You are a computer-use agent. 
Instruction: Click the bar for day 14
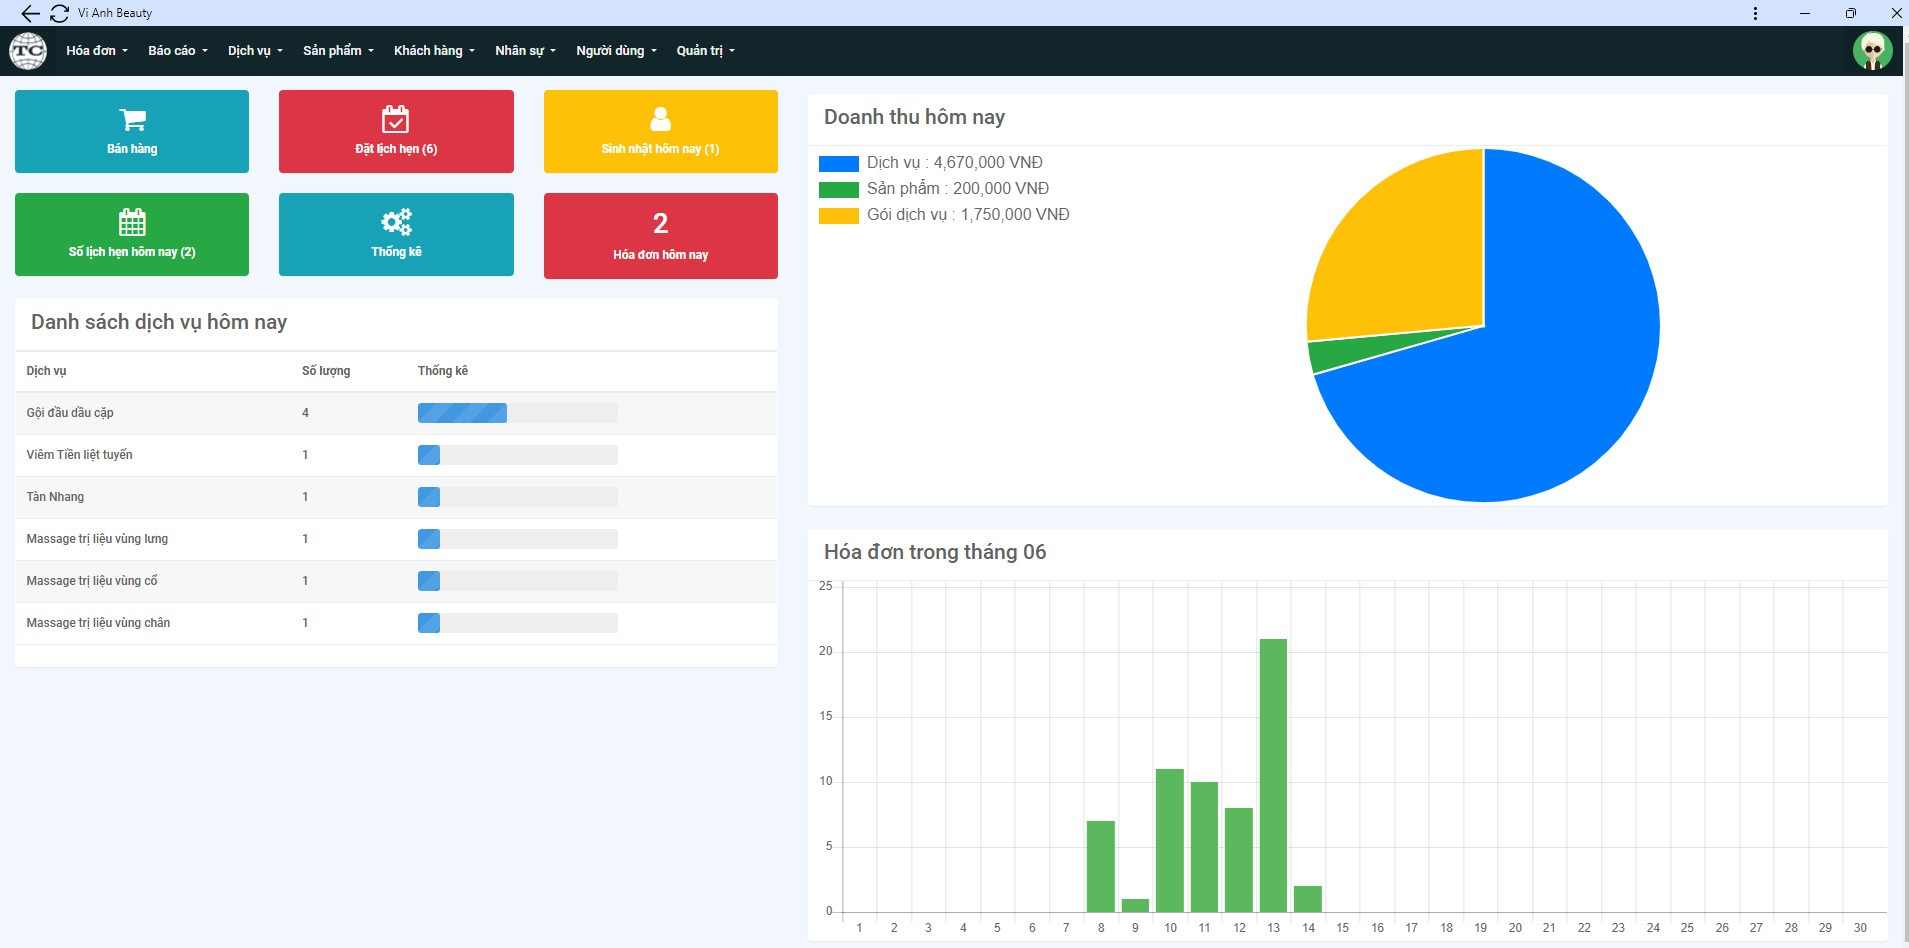pyautogui.click(x=1307, y=899)
